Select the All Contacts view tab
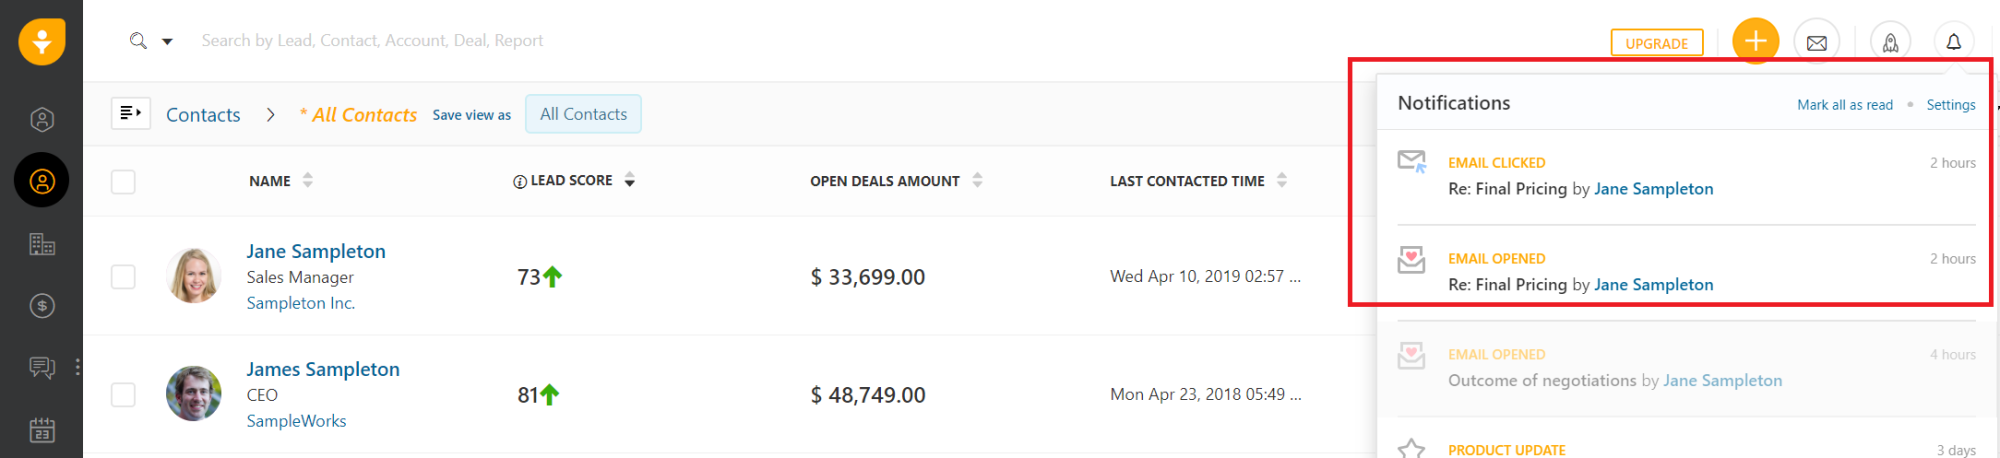Image resolution: width=2000 pixels, height=458 pixels. (x=583, y=114)
